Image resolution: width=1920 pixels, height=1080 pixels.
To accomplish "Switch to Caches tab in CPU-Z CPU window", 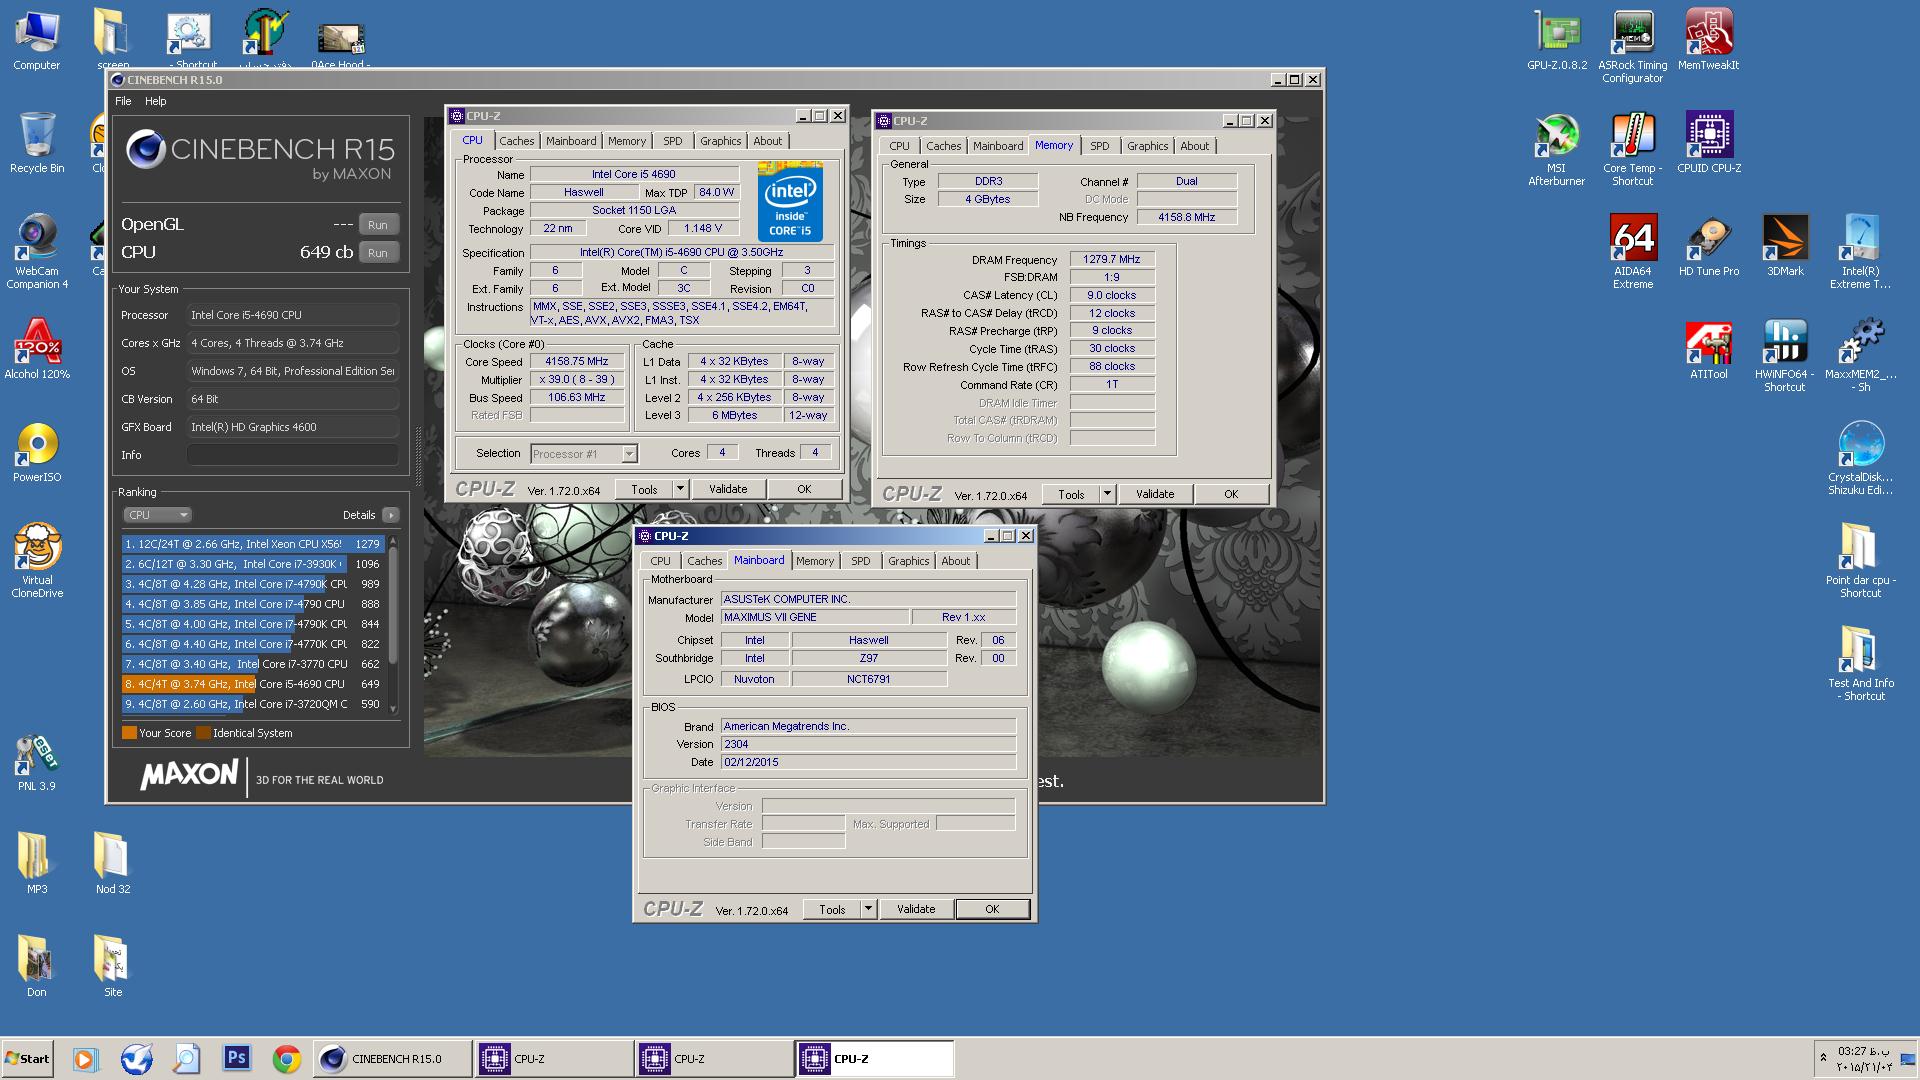I will (517, 141).
